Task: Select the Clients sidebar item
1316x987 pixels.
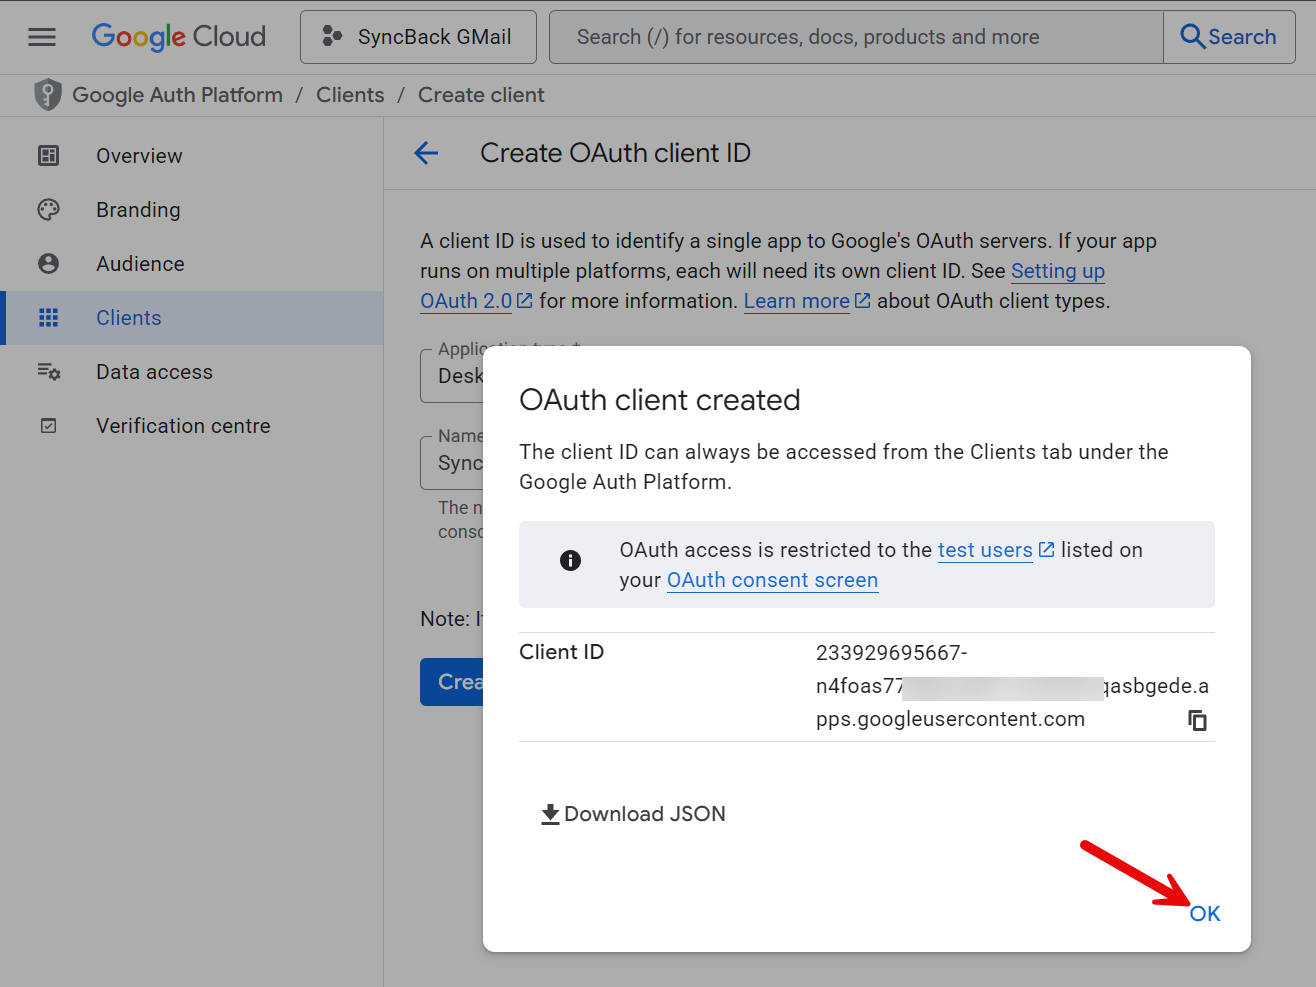Action: [x=129, y=318]
